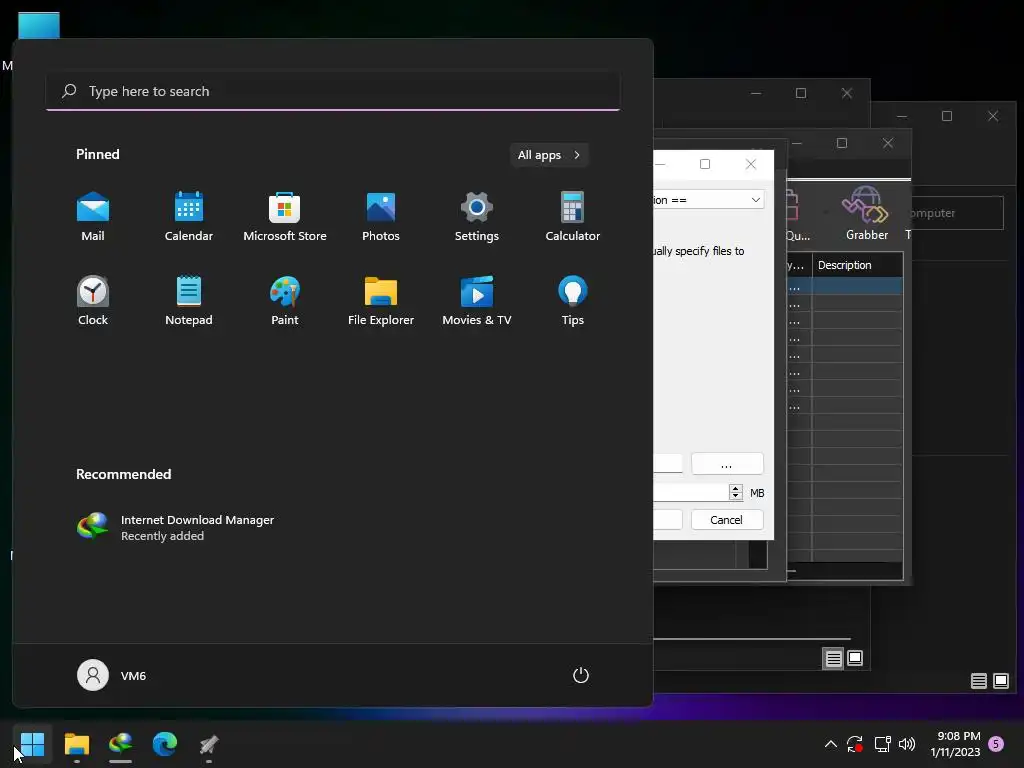The width and height of the screenshot is (1024, 768).
Task: Switch to Internet Download Manager in taskbar
Action: coord(121,744)
